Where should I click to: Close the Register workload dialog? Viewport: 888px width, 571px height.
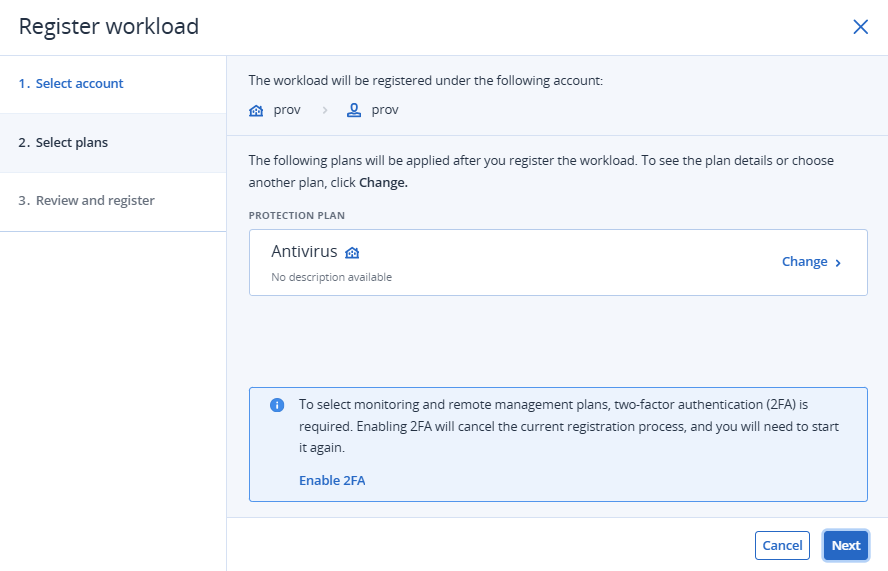[x=860, y=27]
